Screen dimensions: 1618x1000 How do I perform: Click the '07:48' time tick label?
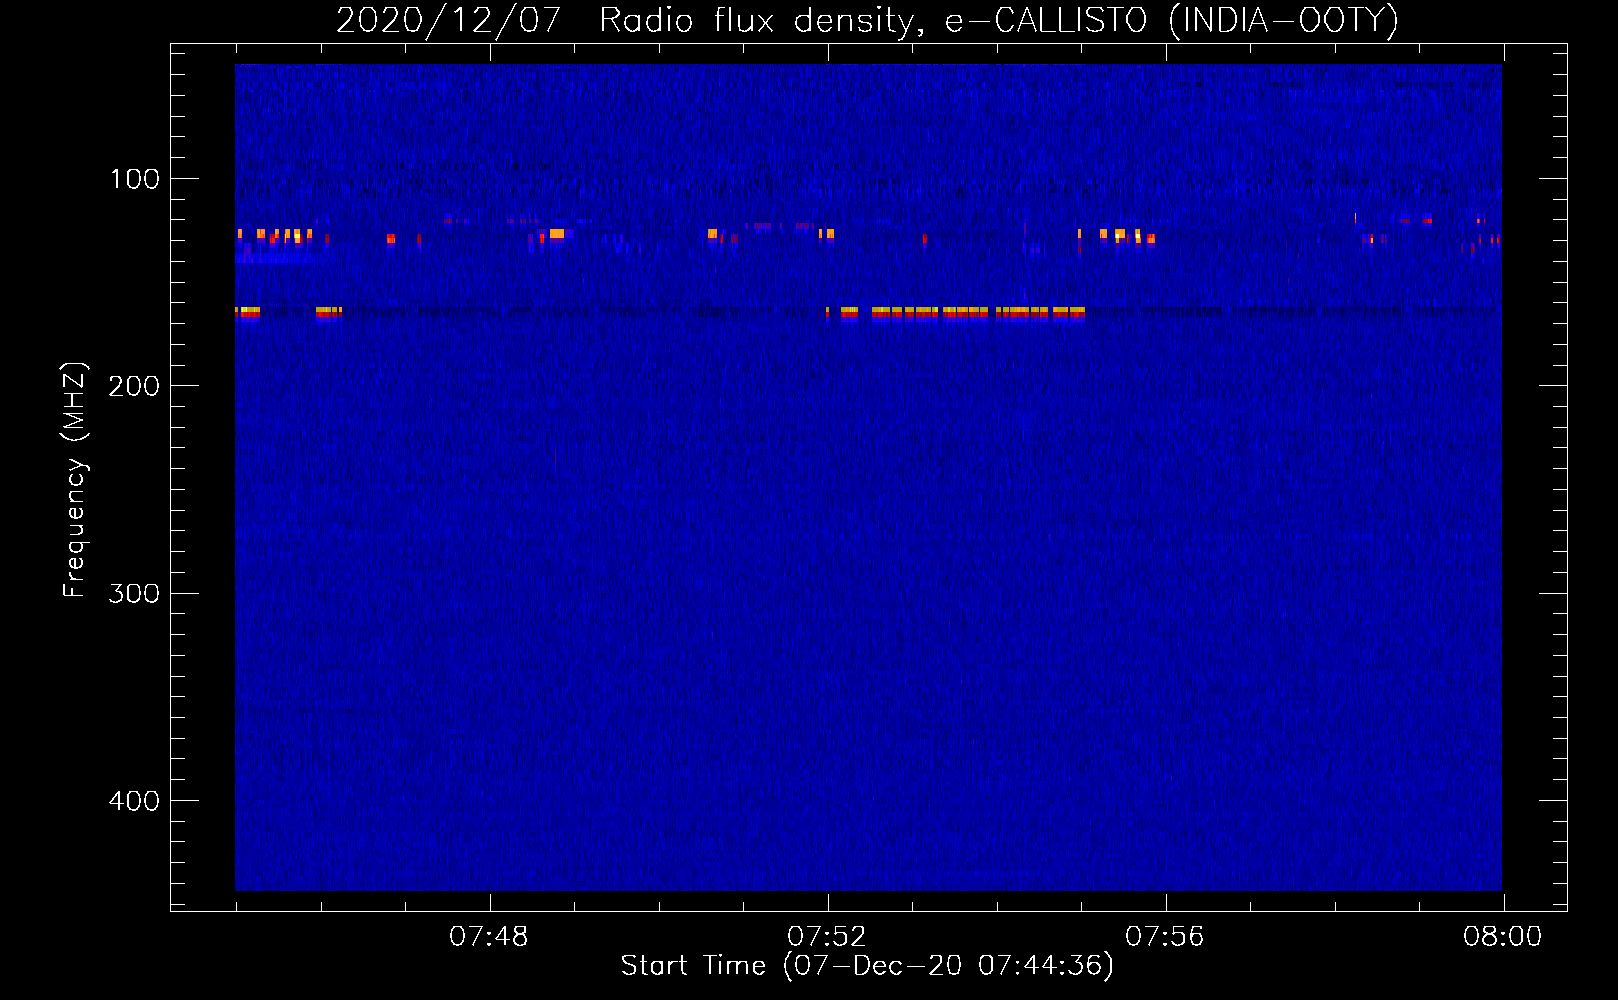(489, 937)
